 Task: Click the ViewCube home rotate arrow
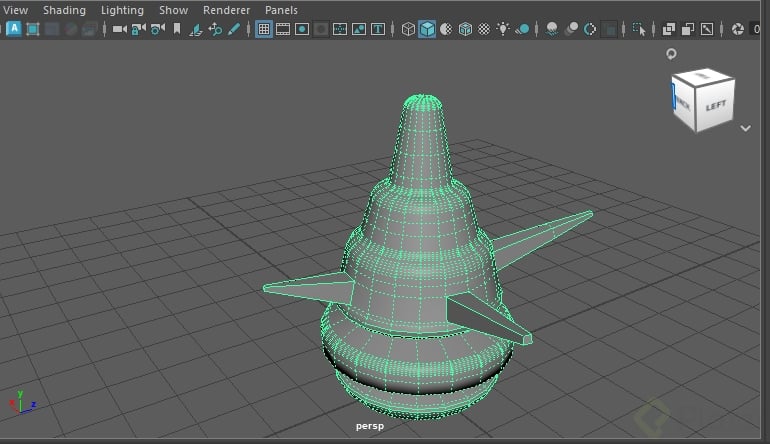tap(671, 54)
